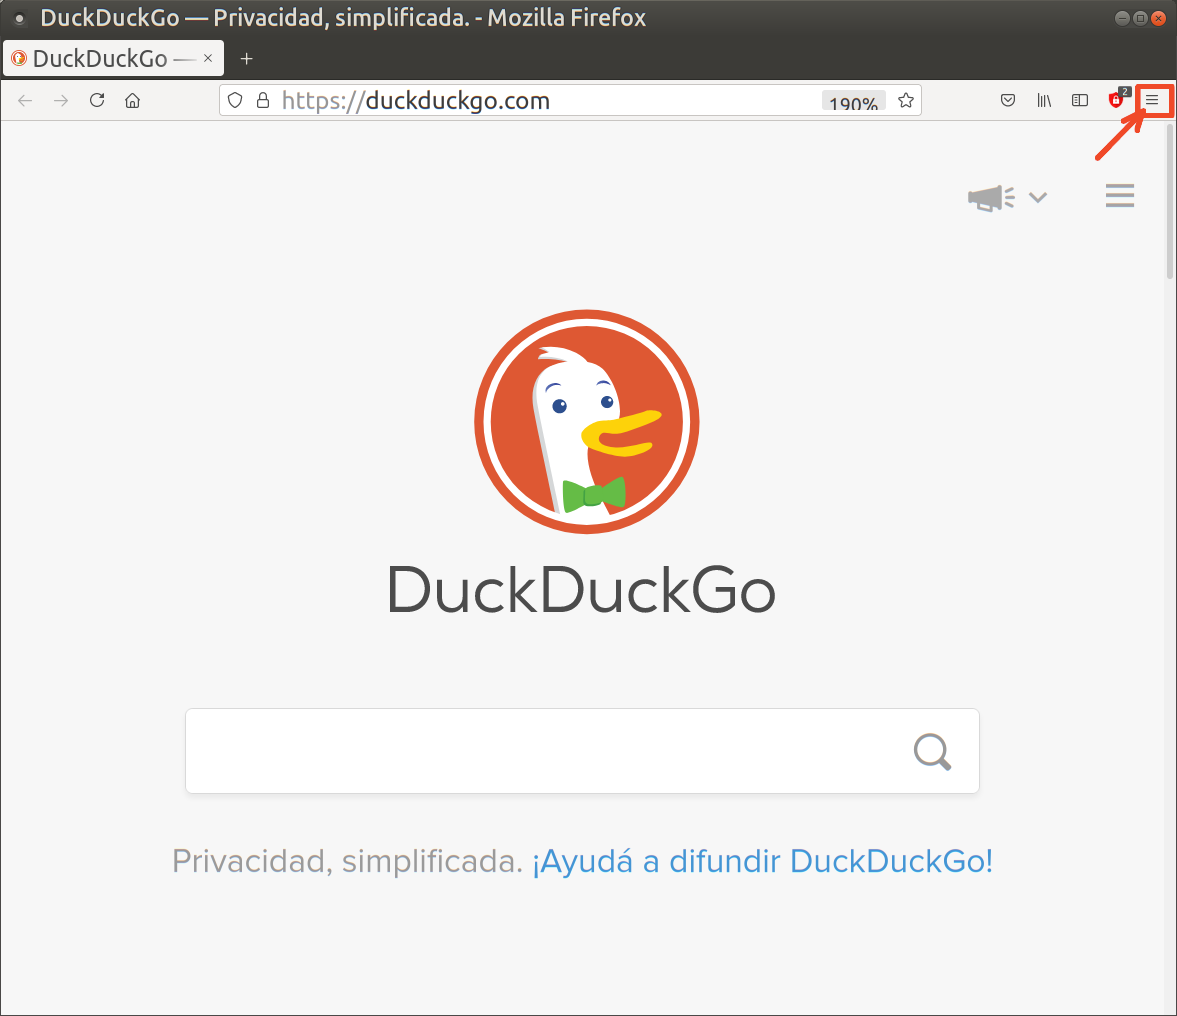The image size is (1177, 1016).
Task: Save page to Pocket
Action: (1008, 101)
